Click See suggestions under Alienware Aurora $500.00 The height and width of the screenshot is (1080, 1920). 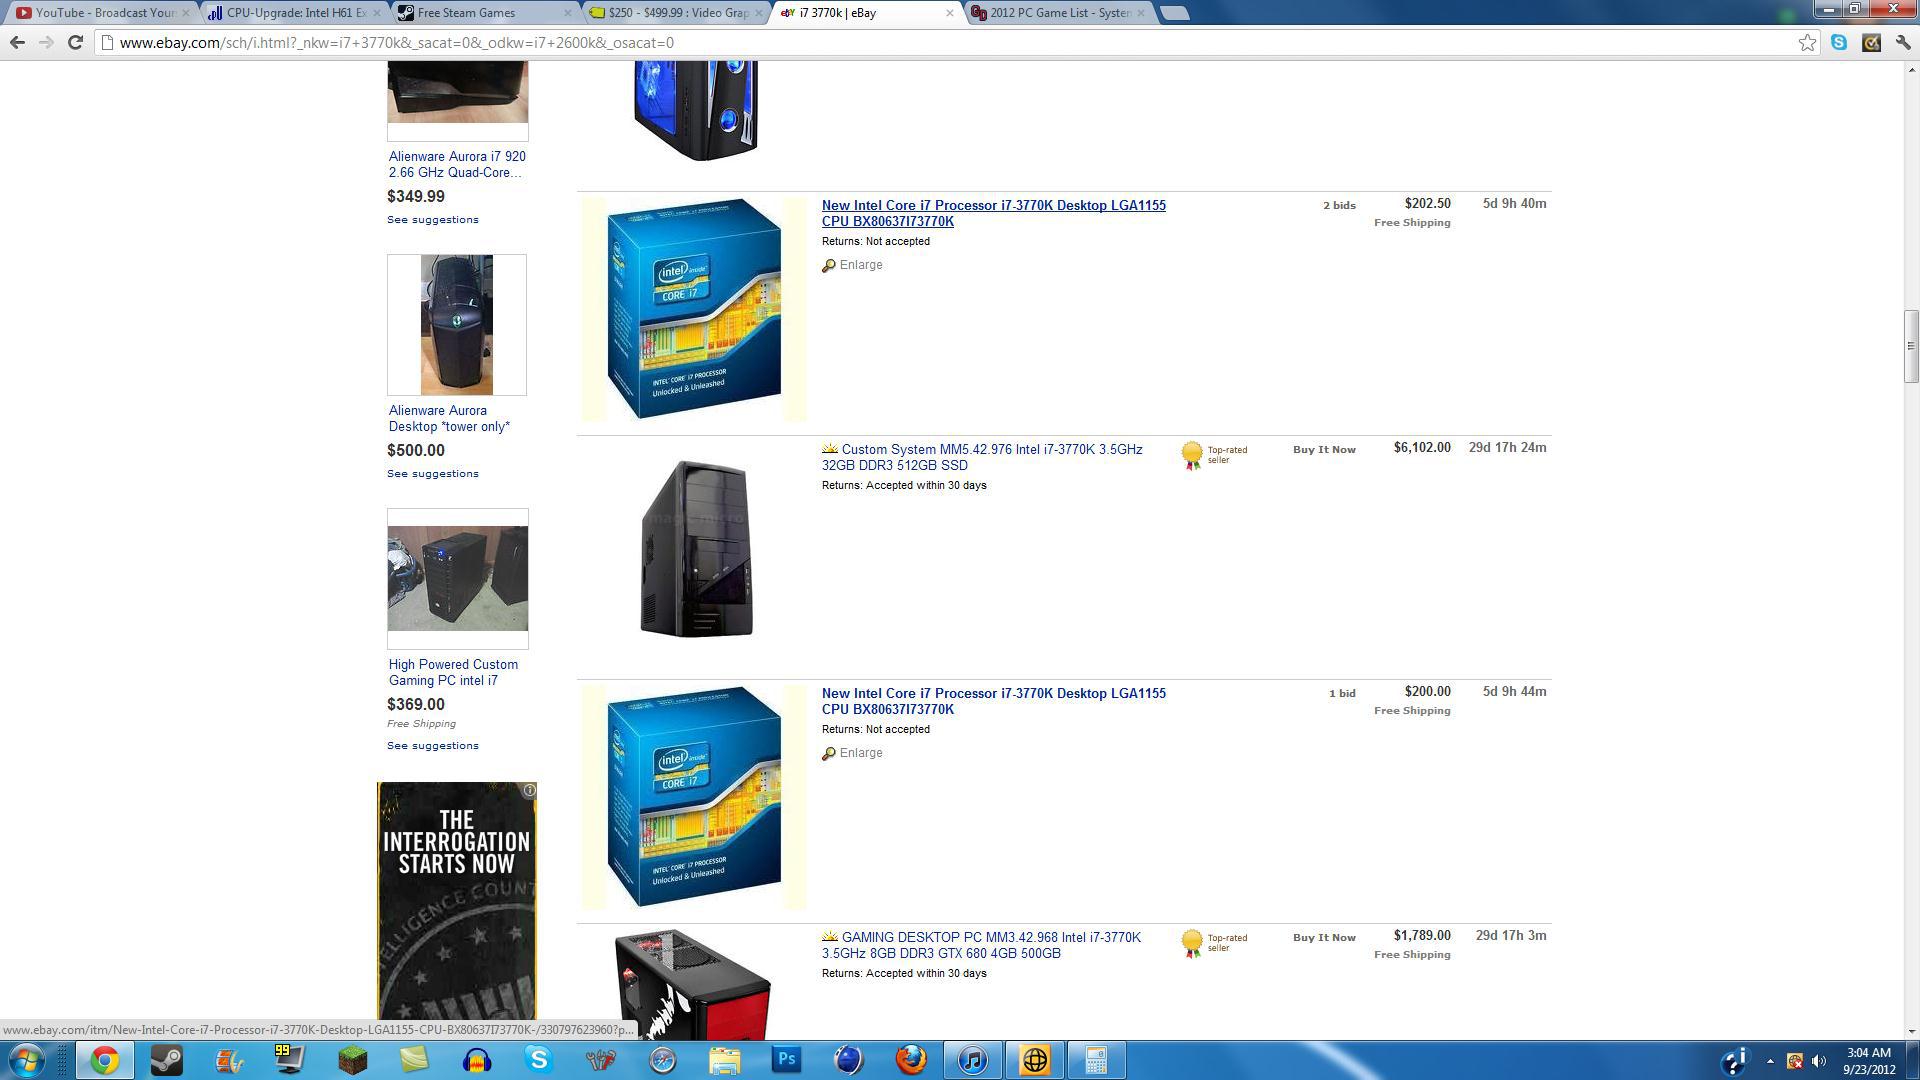[433, 474]
